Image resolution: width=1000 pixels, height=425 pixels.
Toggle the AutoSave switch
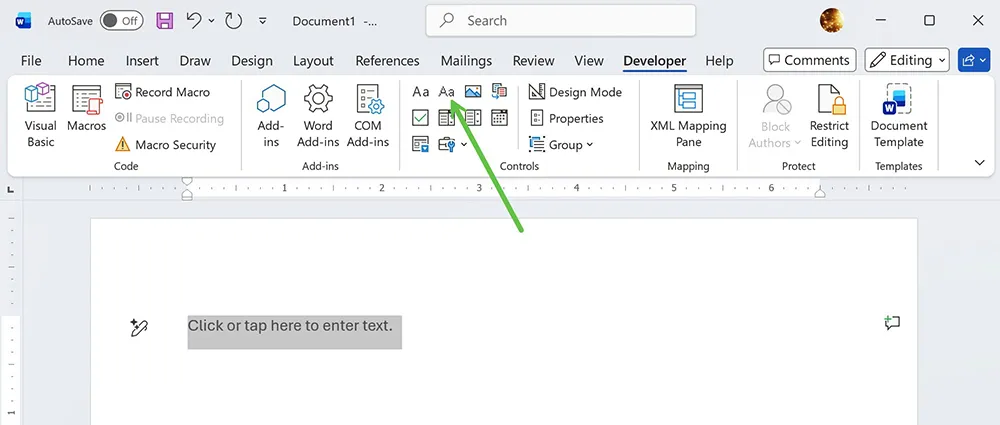pos(122,20)
